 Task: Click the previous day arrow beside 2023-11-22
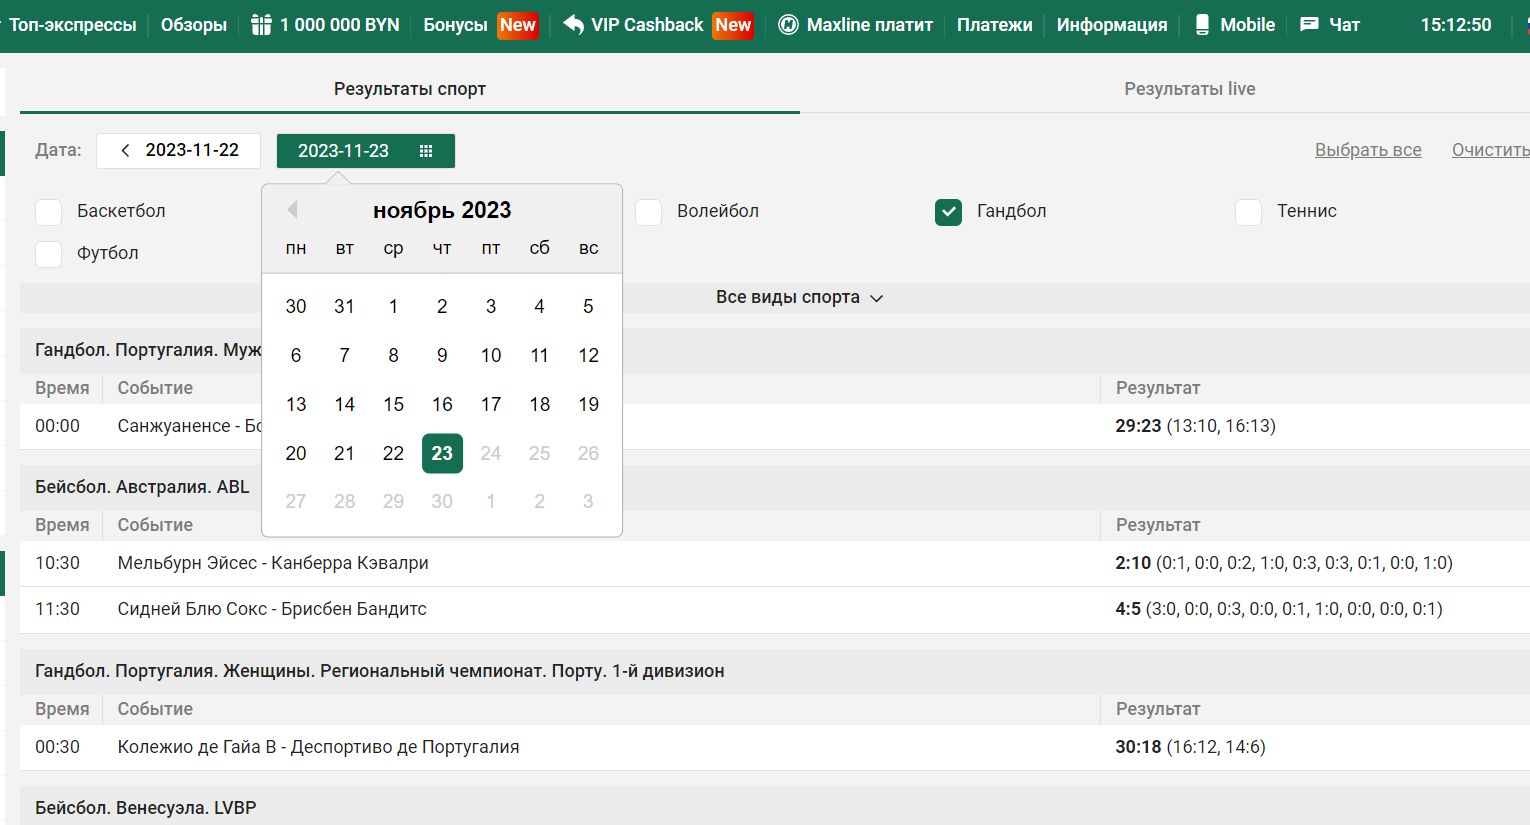[125, 150]
